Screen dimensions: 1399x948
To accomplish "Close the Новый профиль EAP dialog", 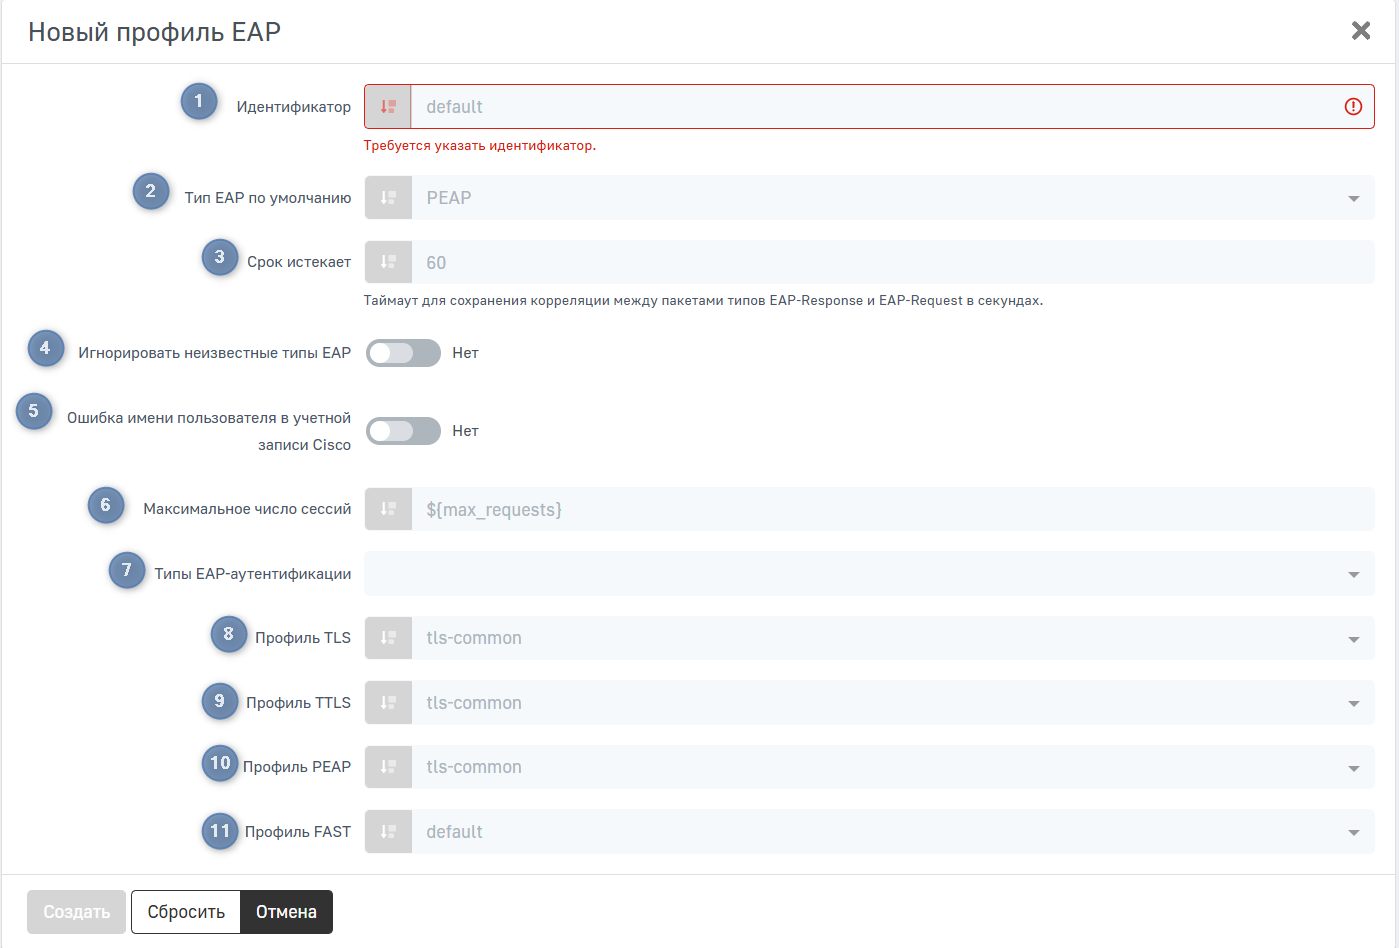I will (x=1361, y=31).
